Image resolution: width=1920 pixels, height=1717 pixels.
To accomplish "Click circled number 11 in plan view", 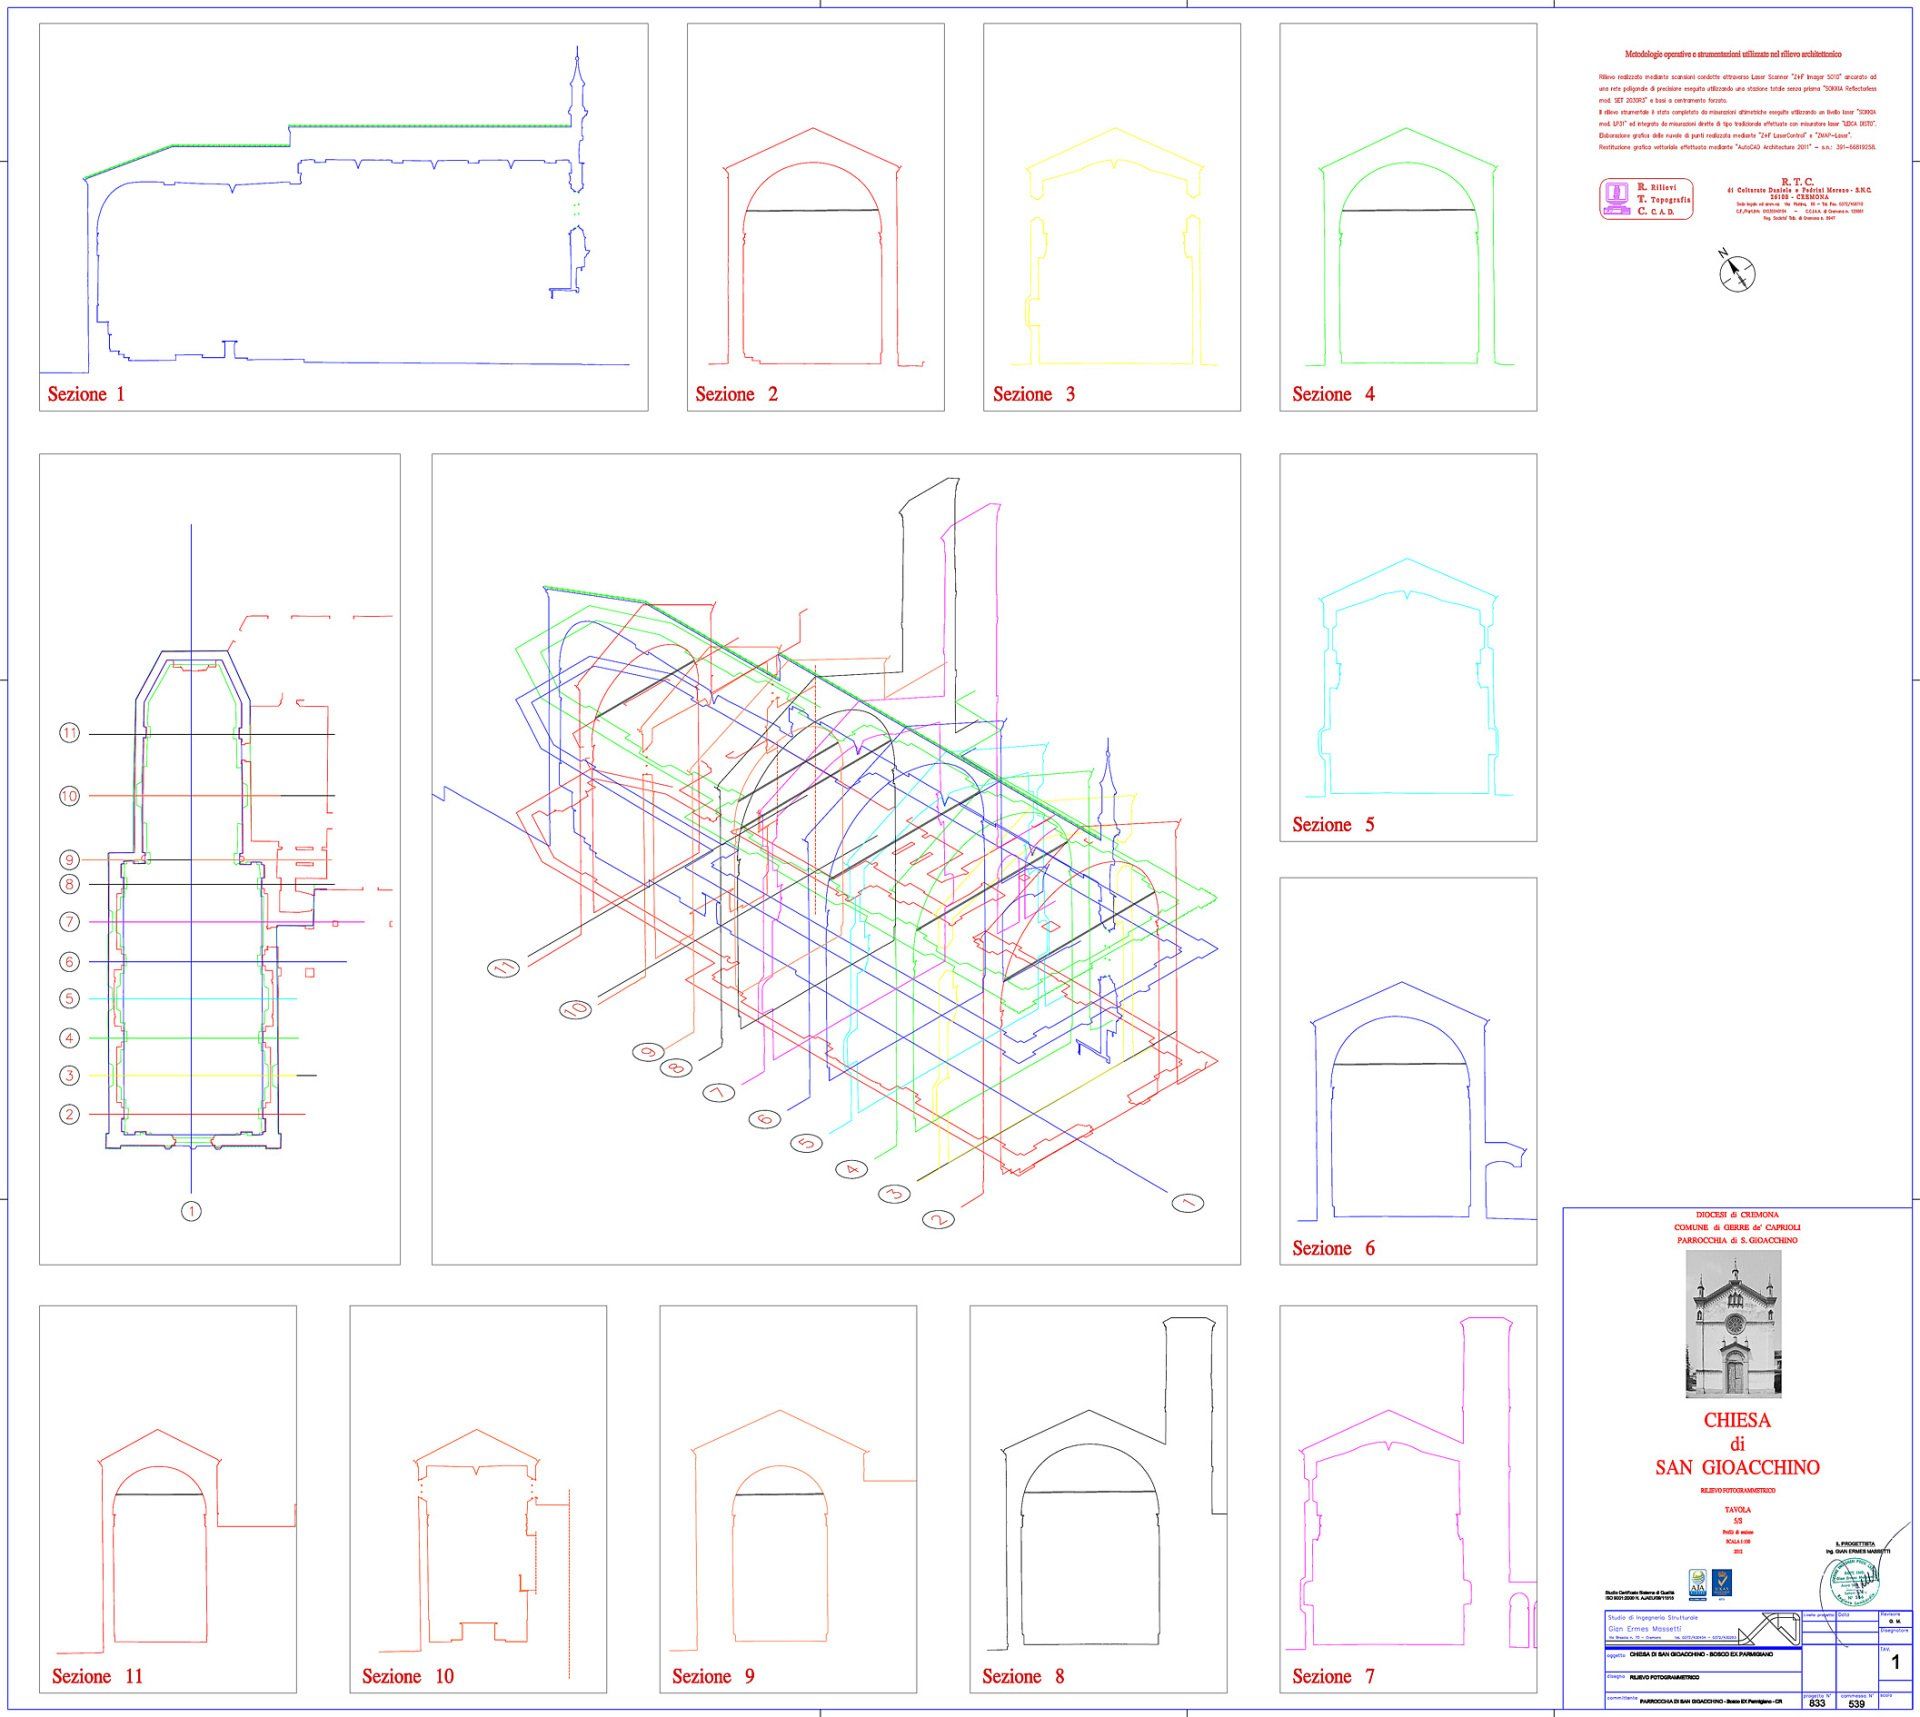I will (69, 733).
